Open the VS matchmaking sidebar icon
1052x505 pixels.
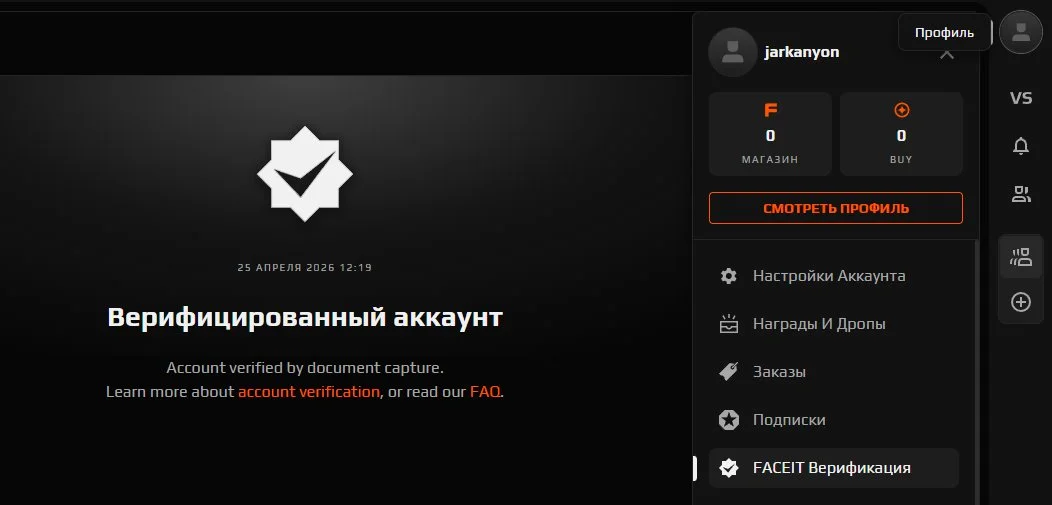(1020, 98)
